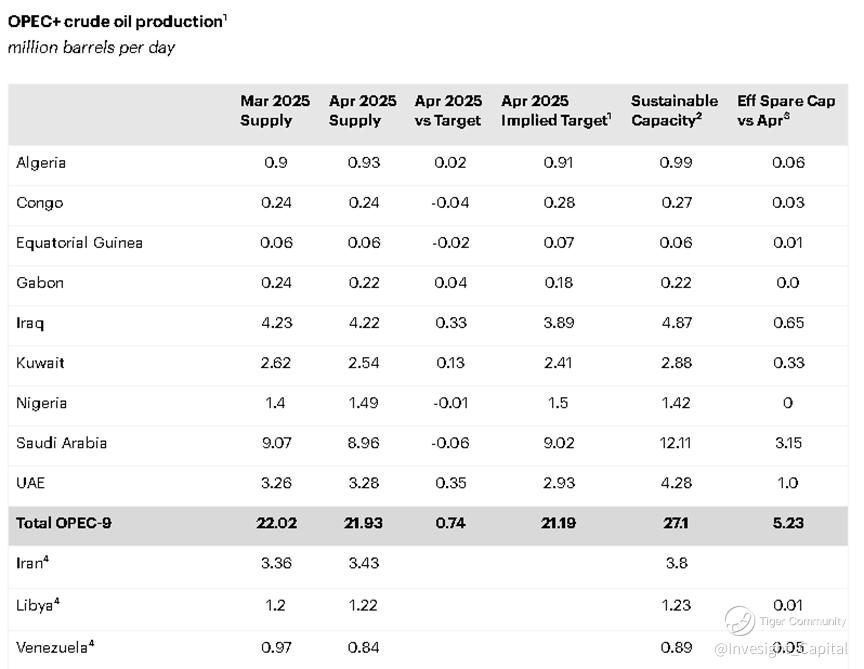Click the Eff Spare Cap vs Apr header

click(786, 110)
